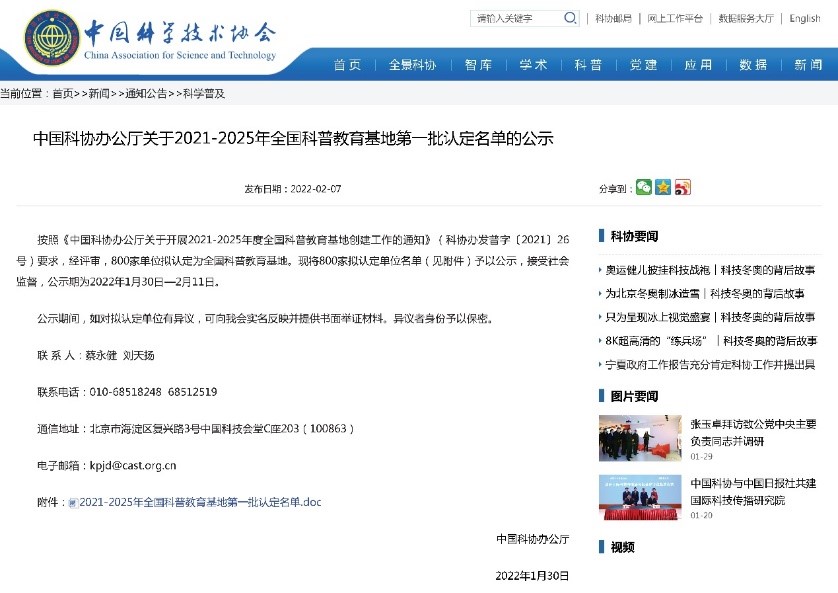Image resolution: width=838 pixels, height=593 pixels.
Task: Open headline 中国科协与中国日报社共建国际科技传播研究院
Action: pos(753,492)
